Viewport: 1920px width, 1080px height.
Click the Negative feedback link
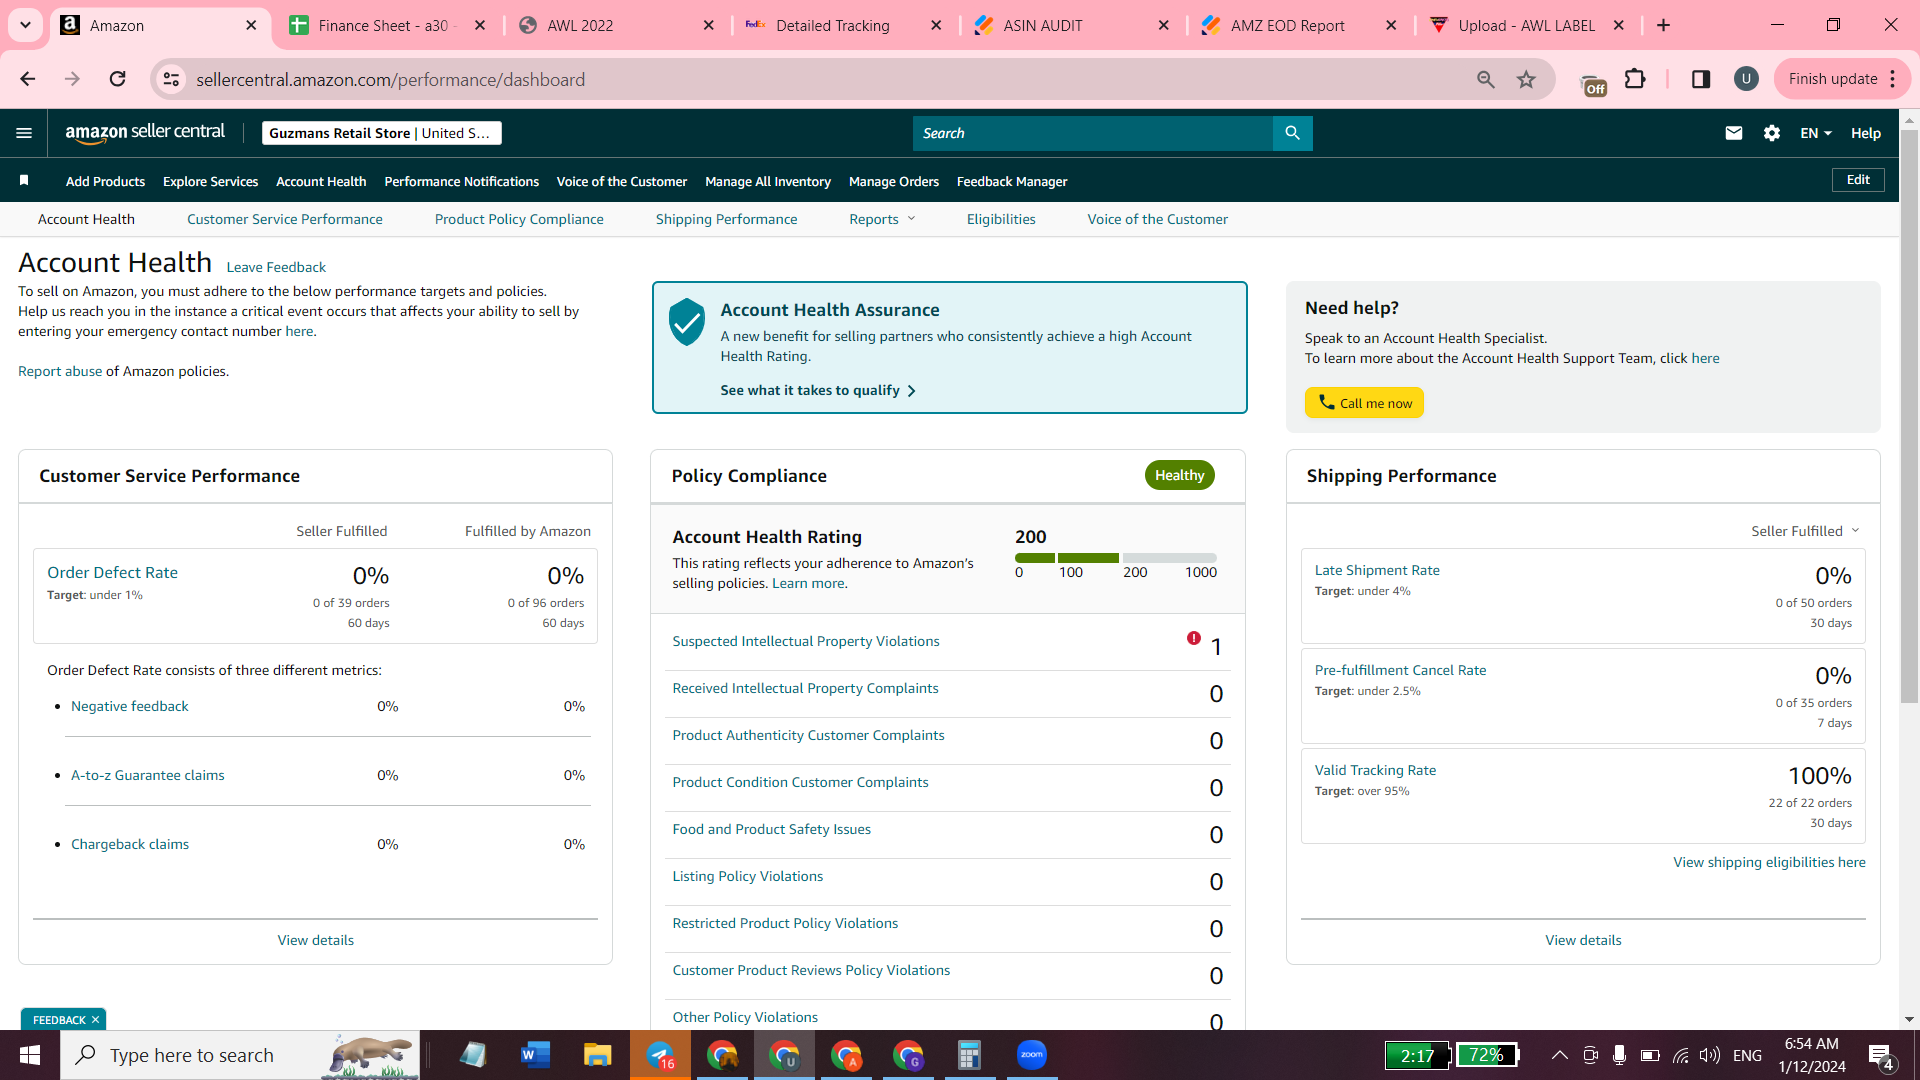click(130, 706)
